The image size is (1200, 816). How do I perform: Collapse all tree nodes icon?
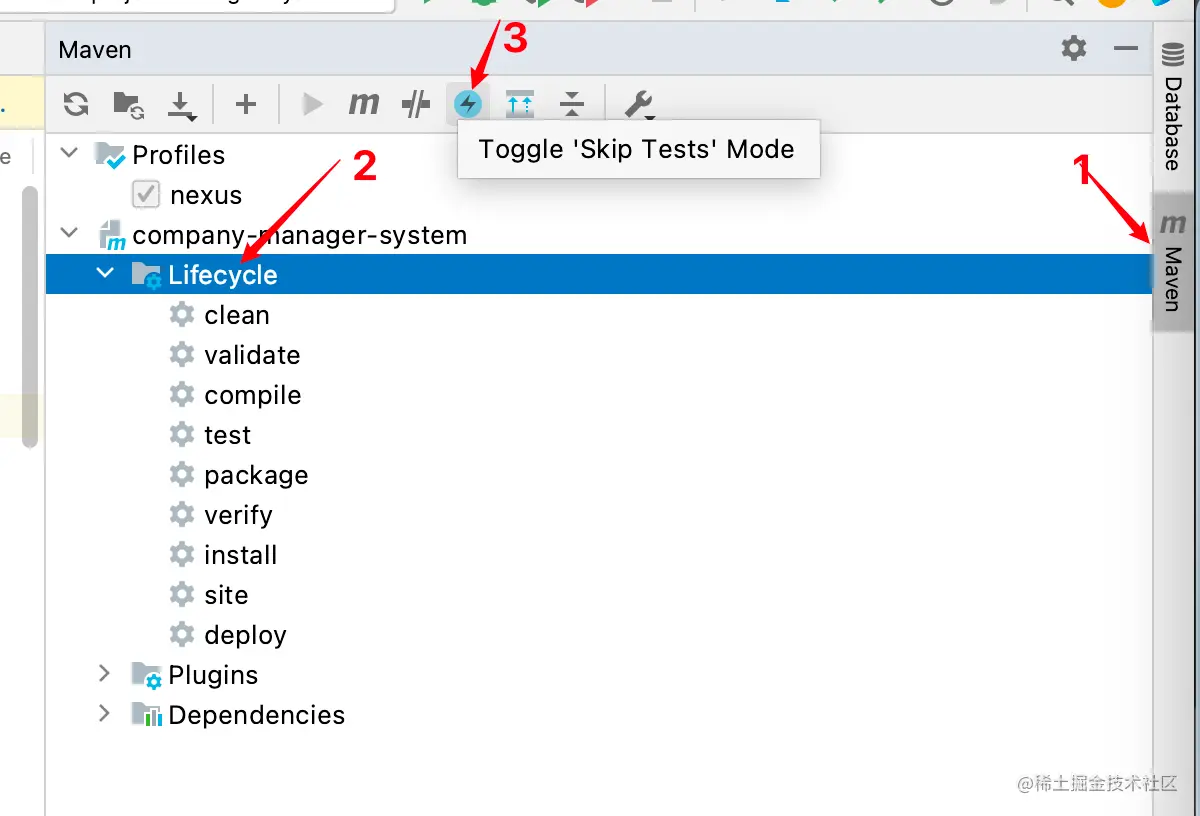(x=571, y=103)
